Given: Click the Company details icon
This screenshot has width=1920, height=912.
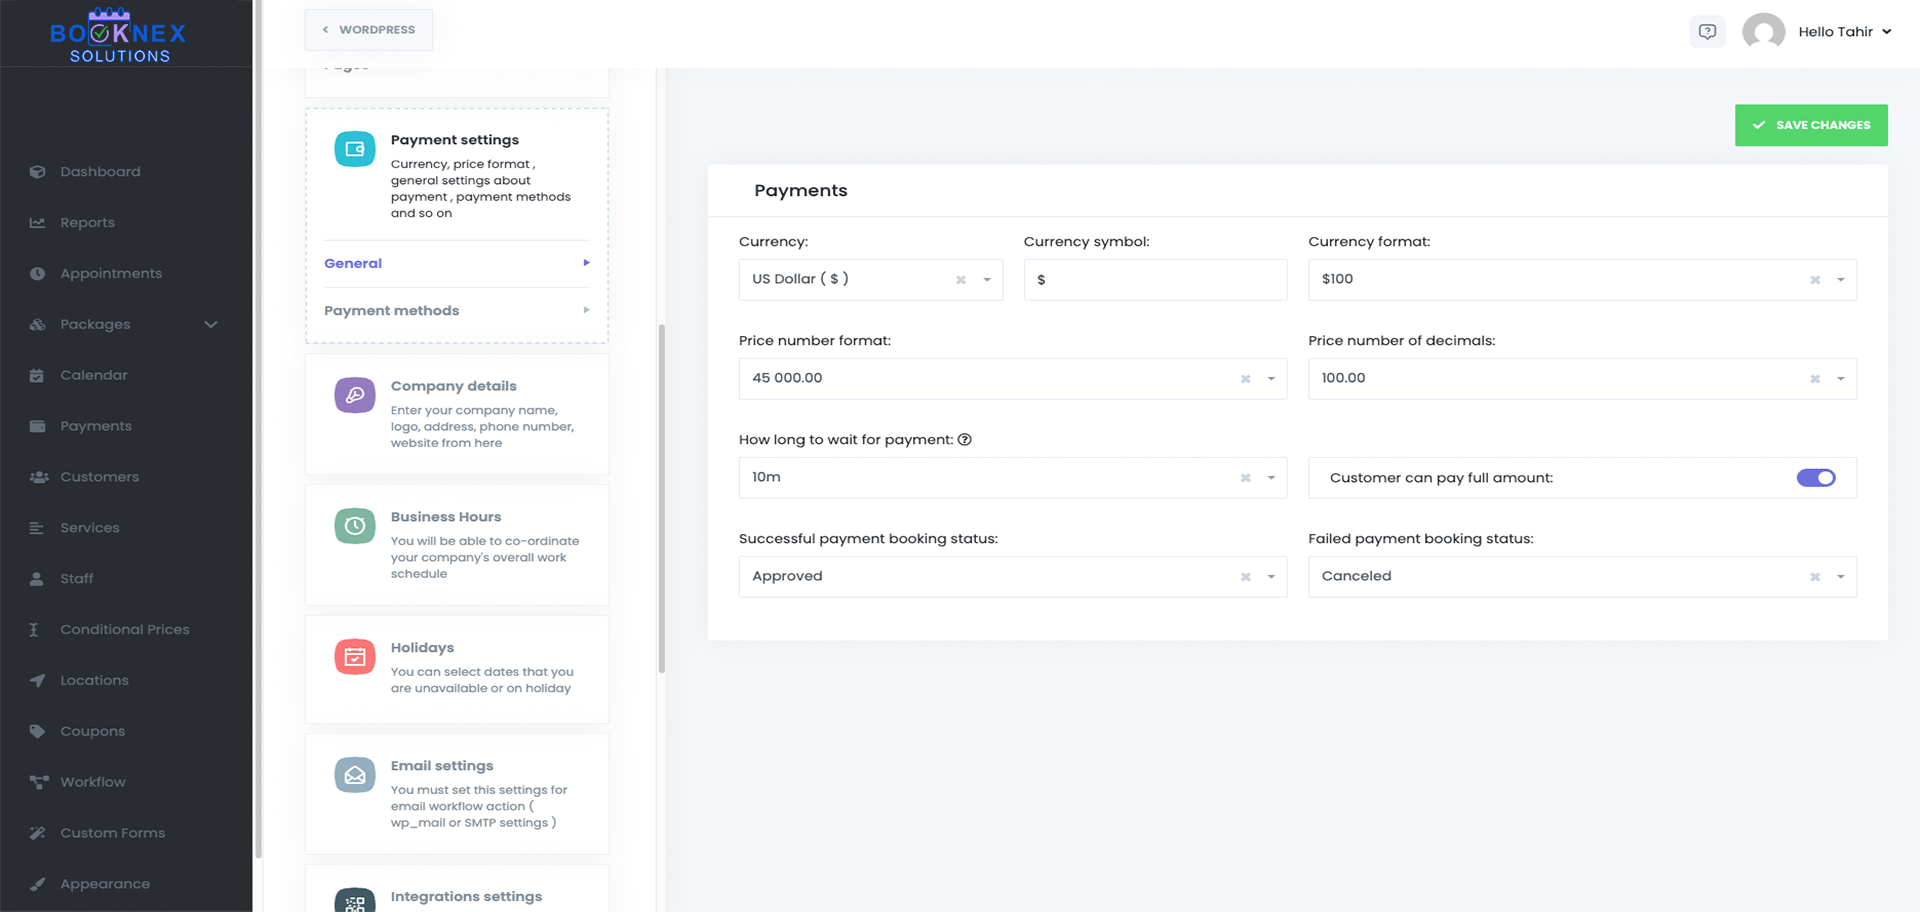Looking at the screenshot, I should coord(354,393).
